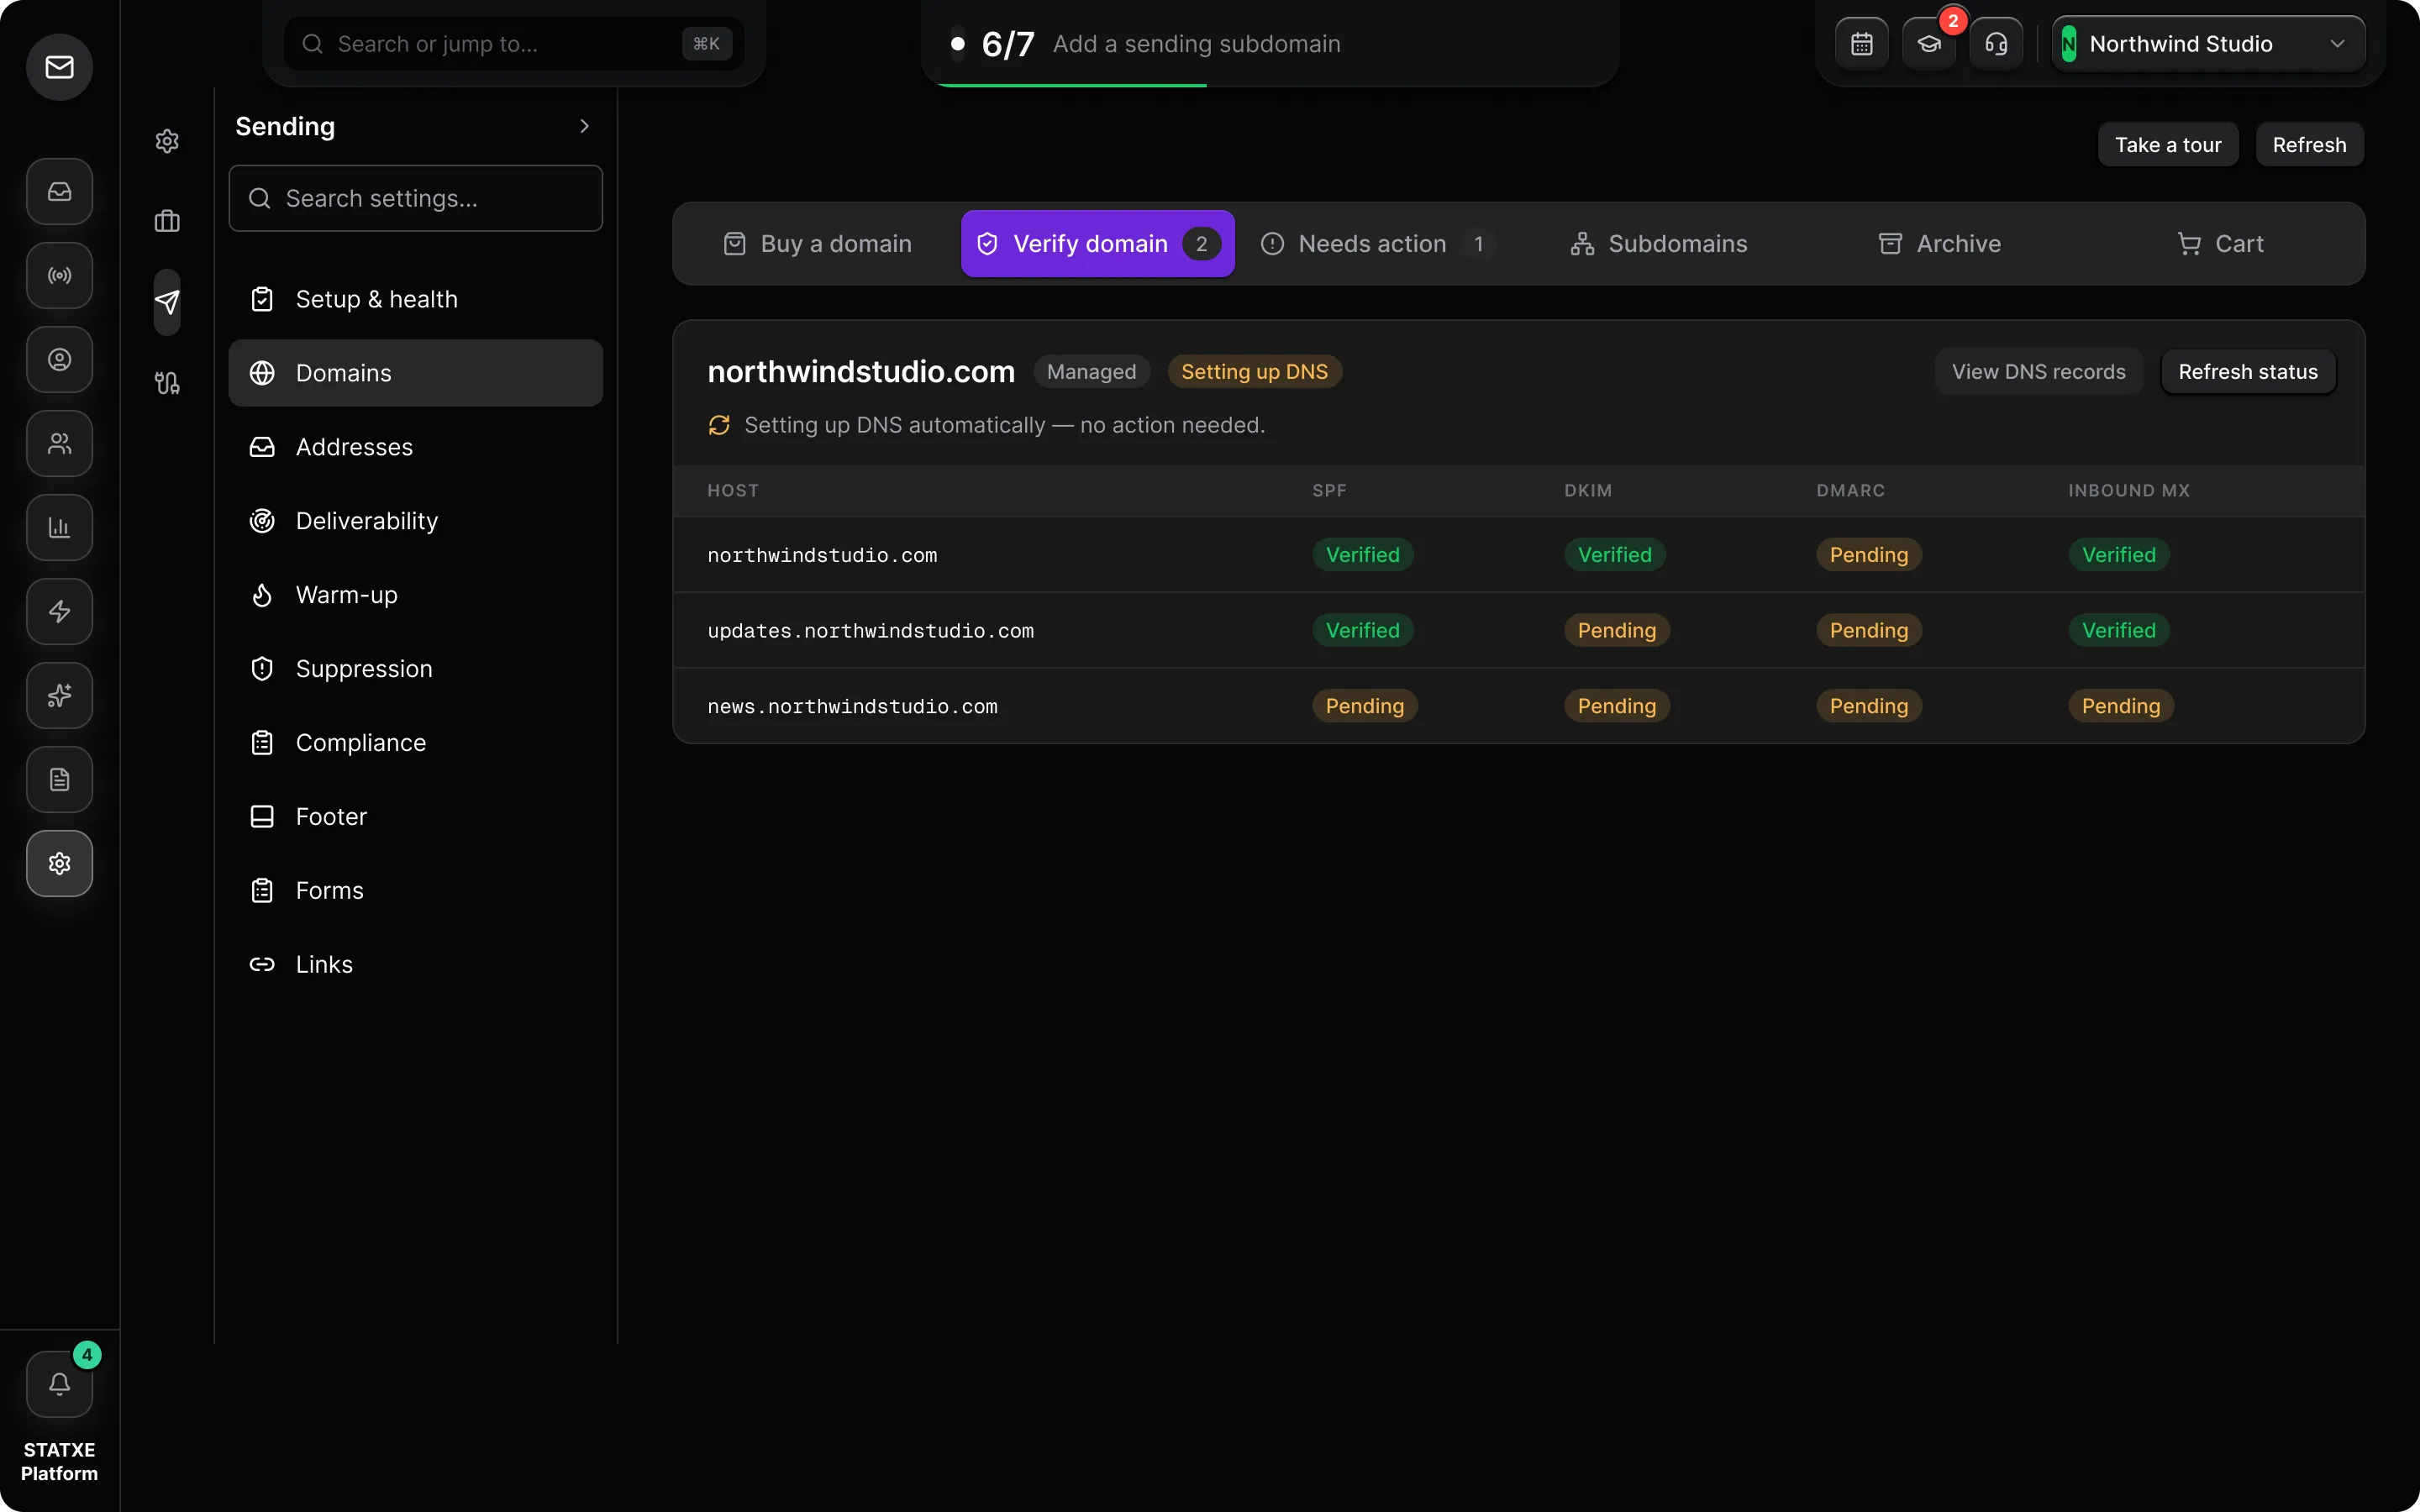Open the bar chart analytics icon
This screenshot has width=2420, height=1512.
pos(59,527)
